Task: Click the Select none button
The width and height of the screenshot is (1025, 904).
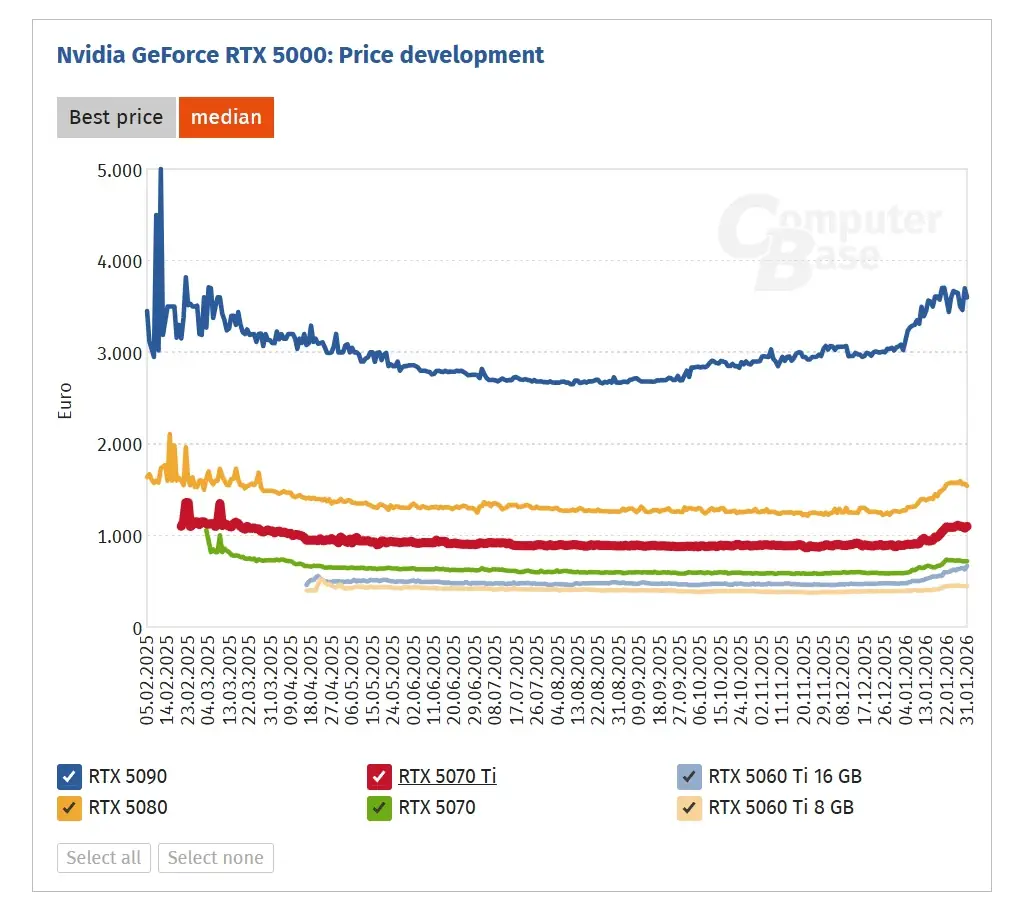Action: (x=216, y=858)
